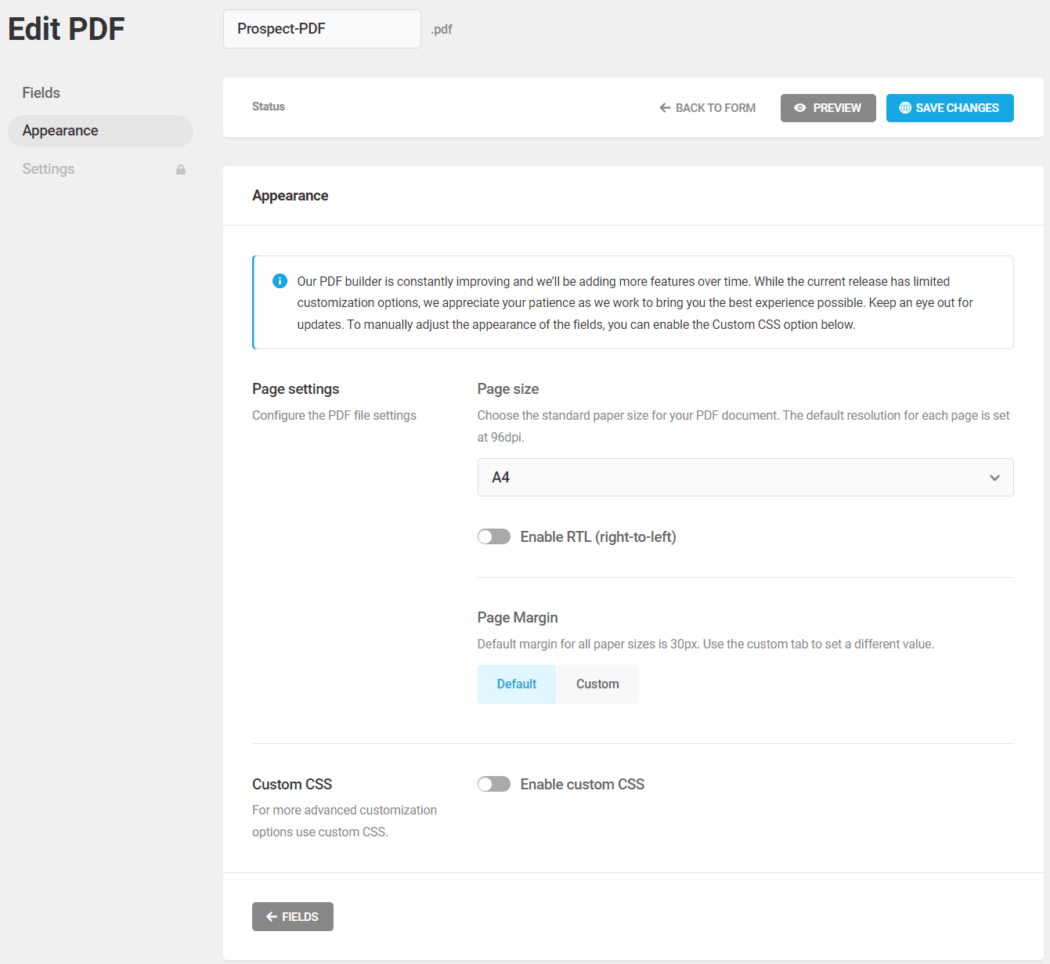Click the lock icon next to Settings
Image resolution: width=1050 pixels, height=964 pixels.
181,169
